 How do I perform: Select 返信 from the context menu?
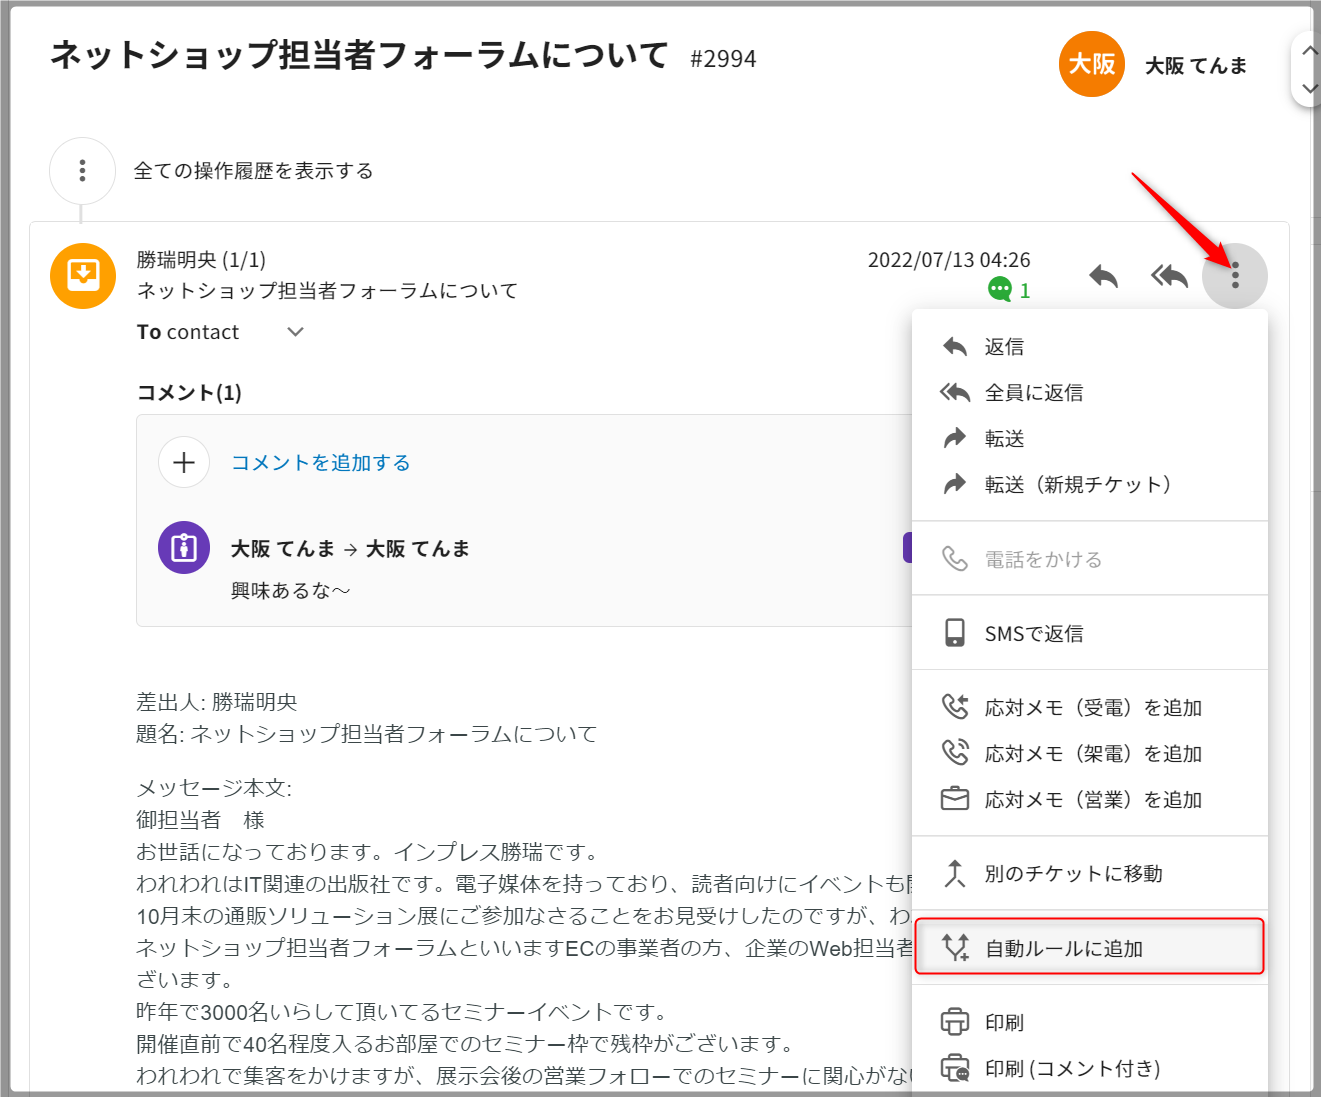1004,347
